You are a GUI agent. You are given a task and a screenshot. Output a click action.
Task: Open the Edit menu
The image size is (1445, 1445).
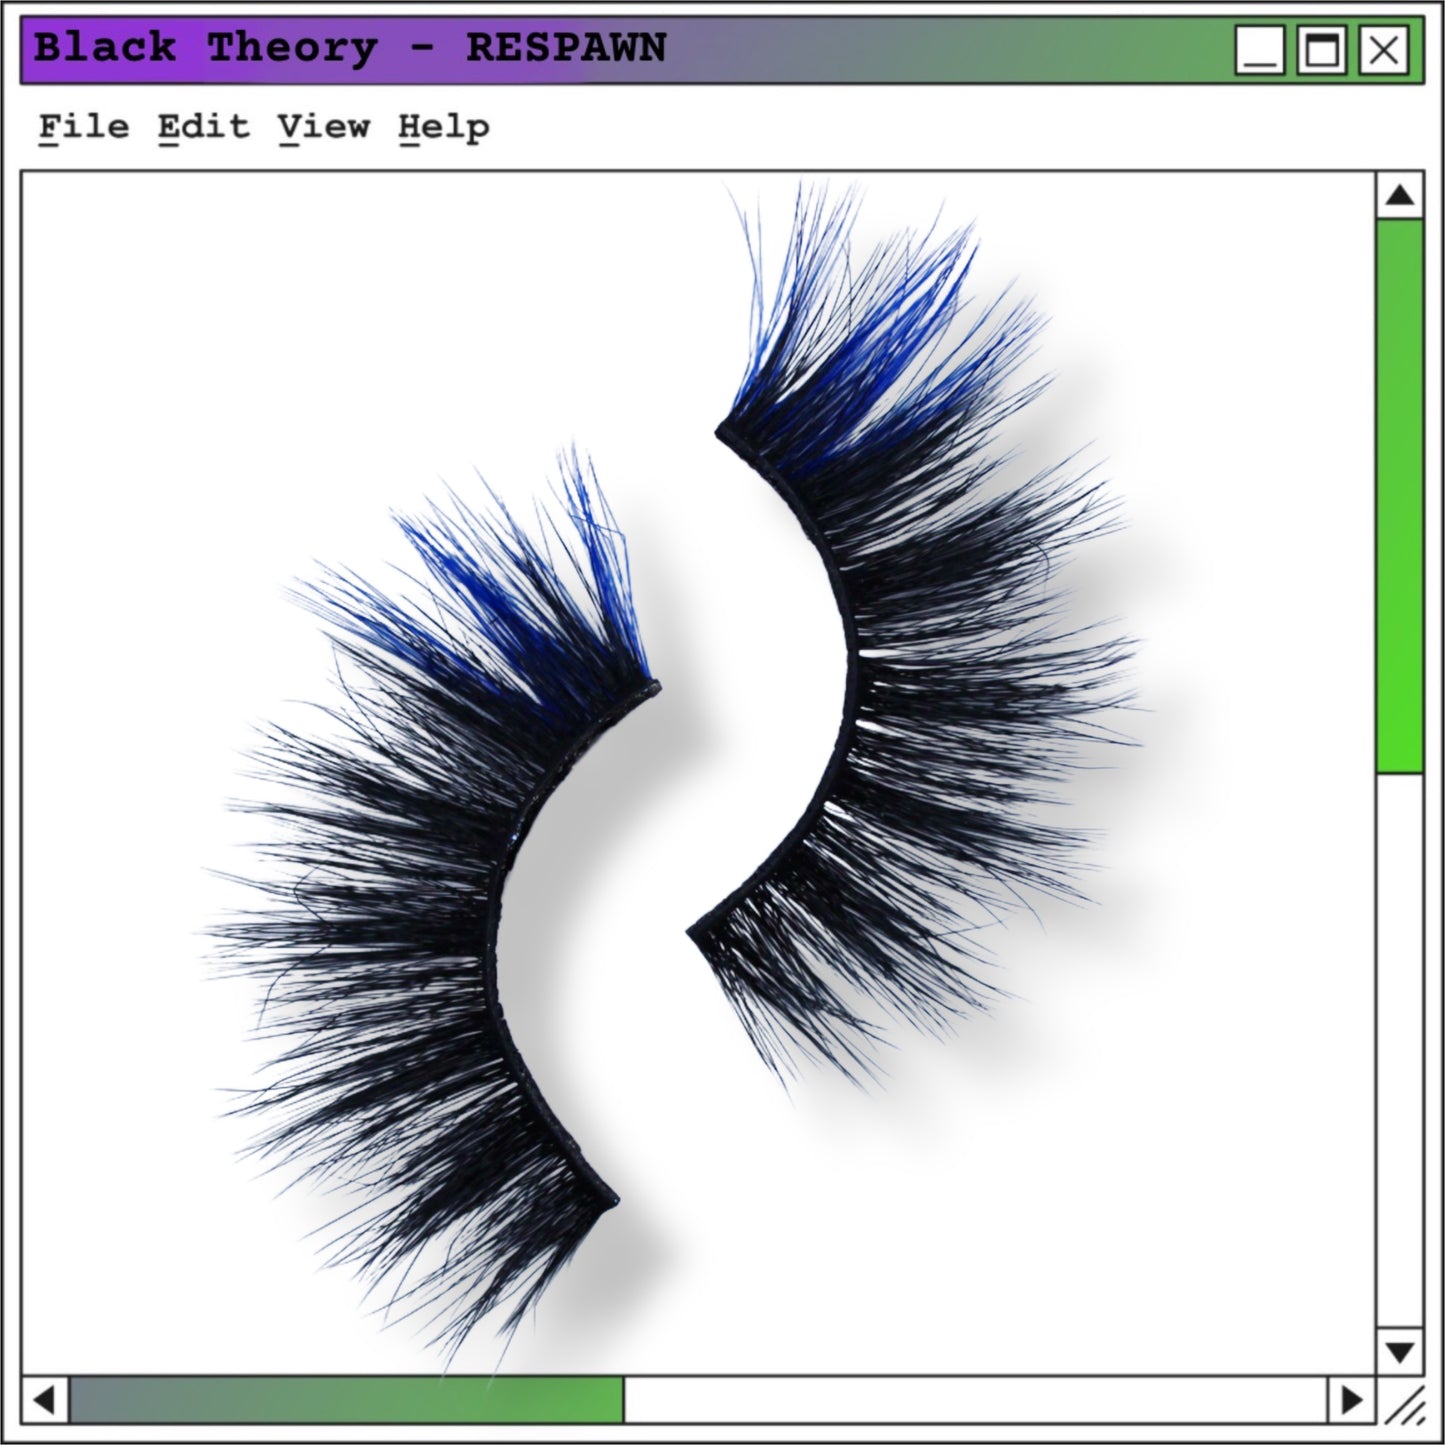pos(203,127)
